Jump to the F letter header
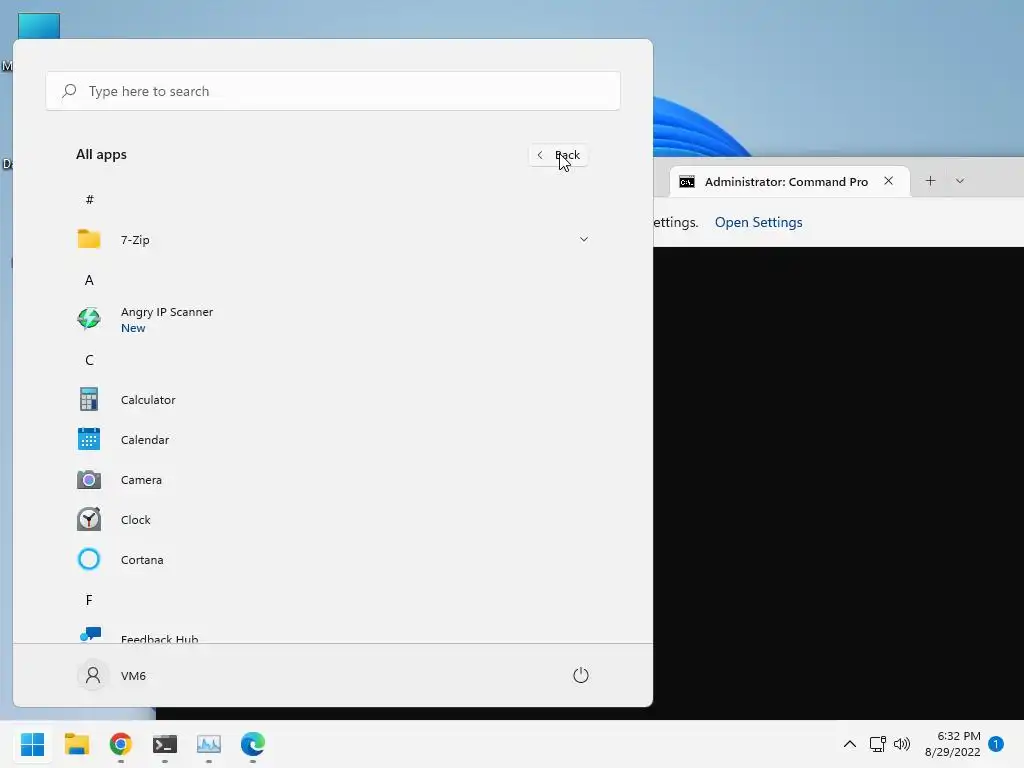The height and width of the screenshot is (768, 1024). (x=89, y=600)
